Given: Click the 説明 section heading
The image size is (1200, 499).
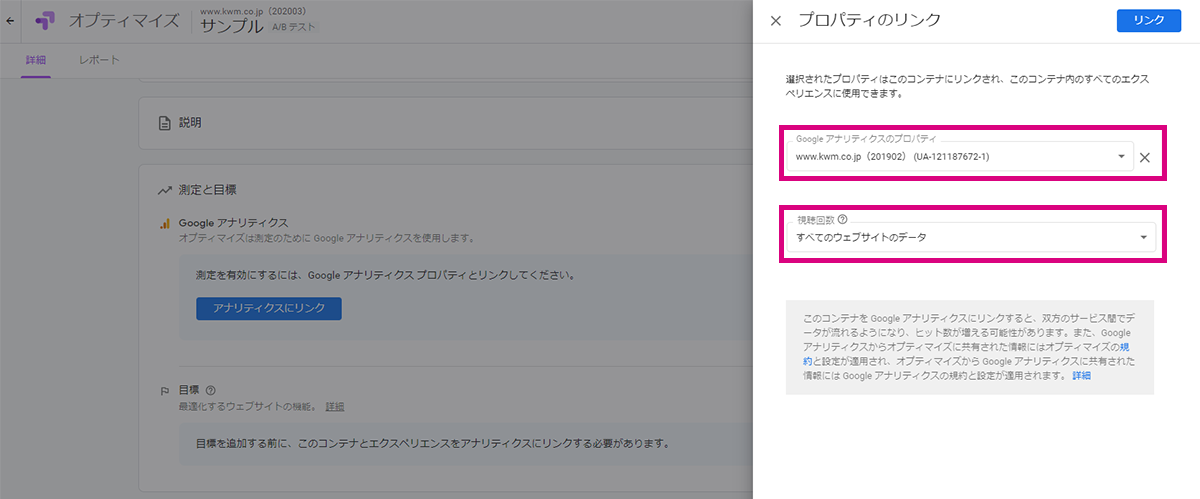Looking at the screenshot, I should [x=190, y=123].
